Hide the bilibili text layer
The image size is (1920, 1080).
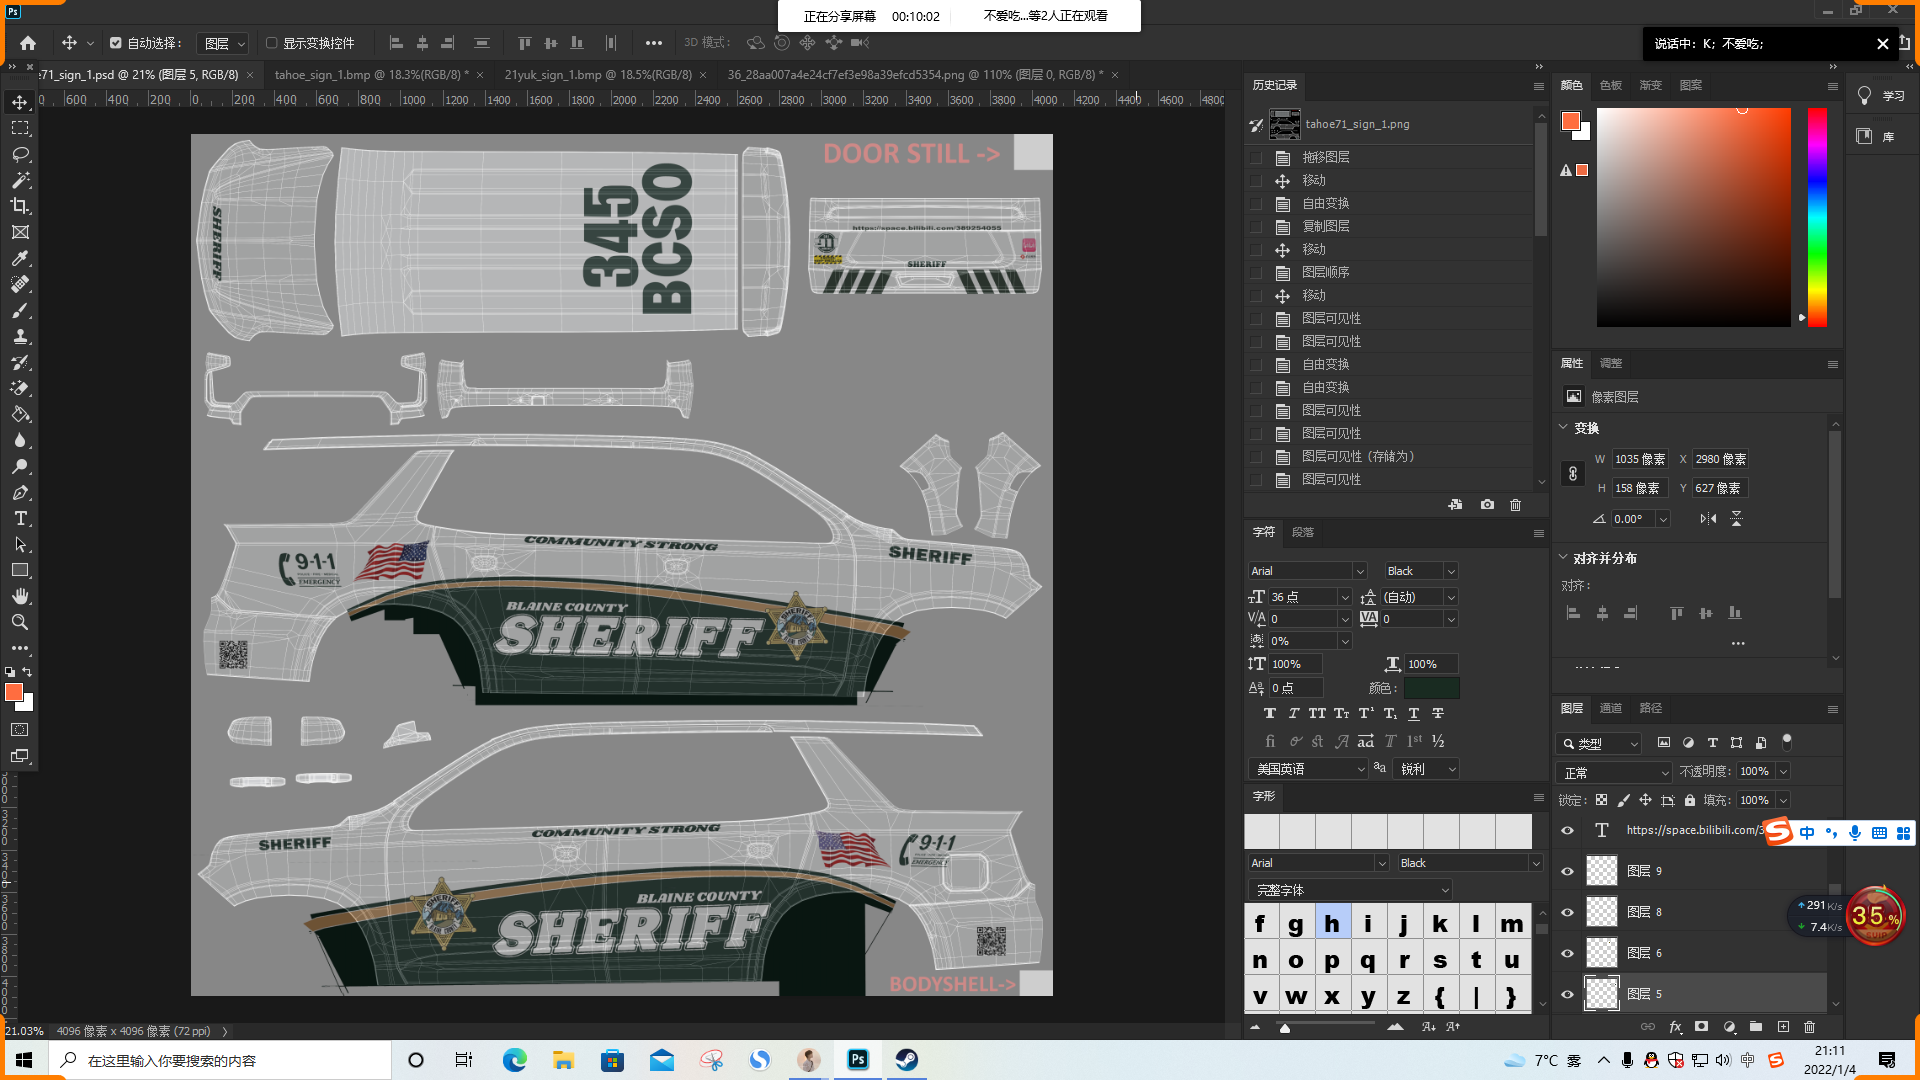point(1567,830)
